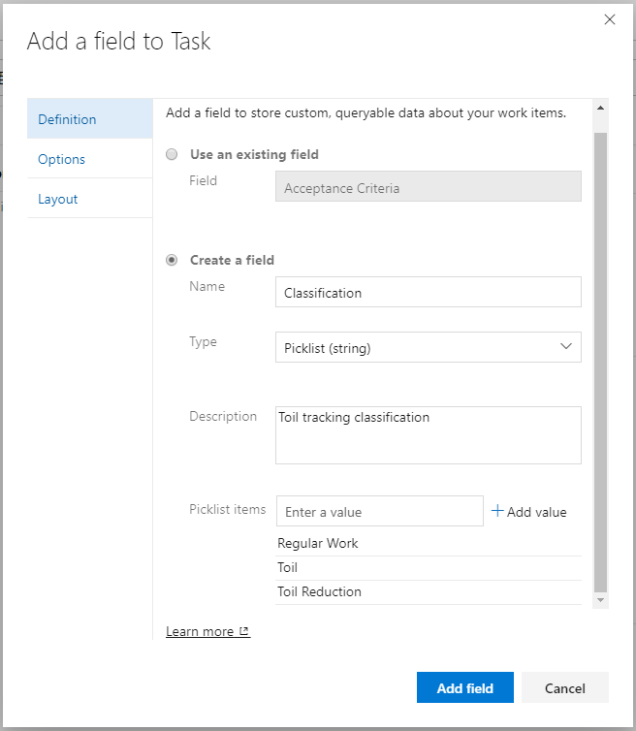Close the Add a field dialog
This screenshot has width=636, height=731.
(609, 20)
